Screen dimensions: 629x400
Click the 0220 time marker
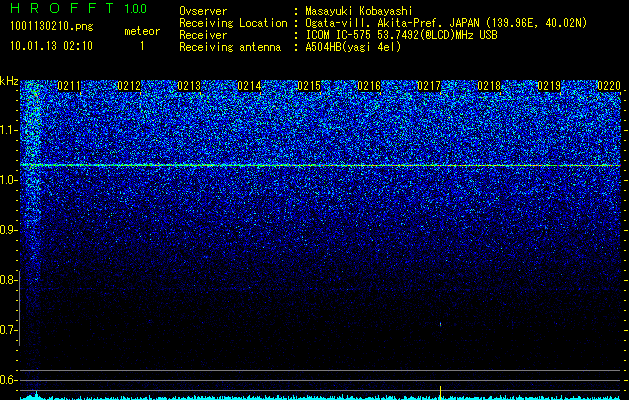pyautogui.click(x=609, y=86)
